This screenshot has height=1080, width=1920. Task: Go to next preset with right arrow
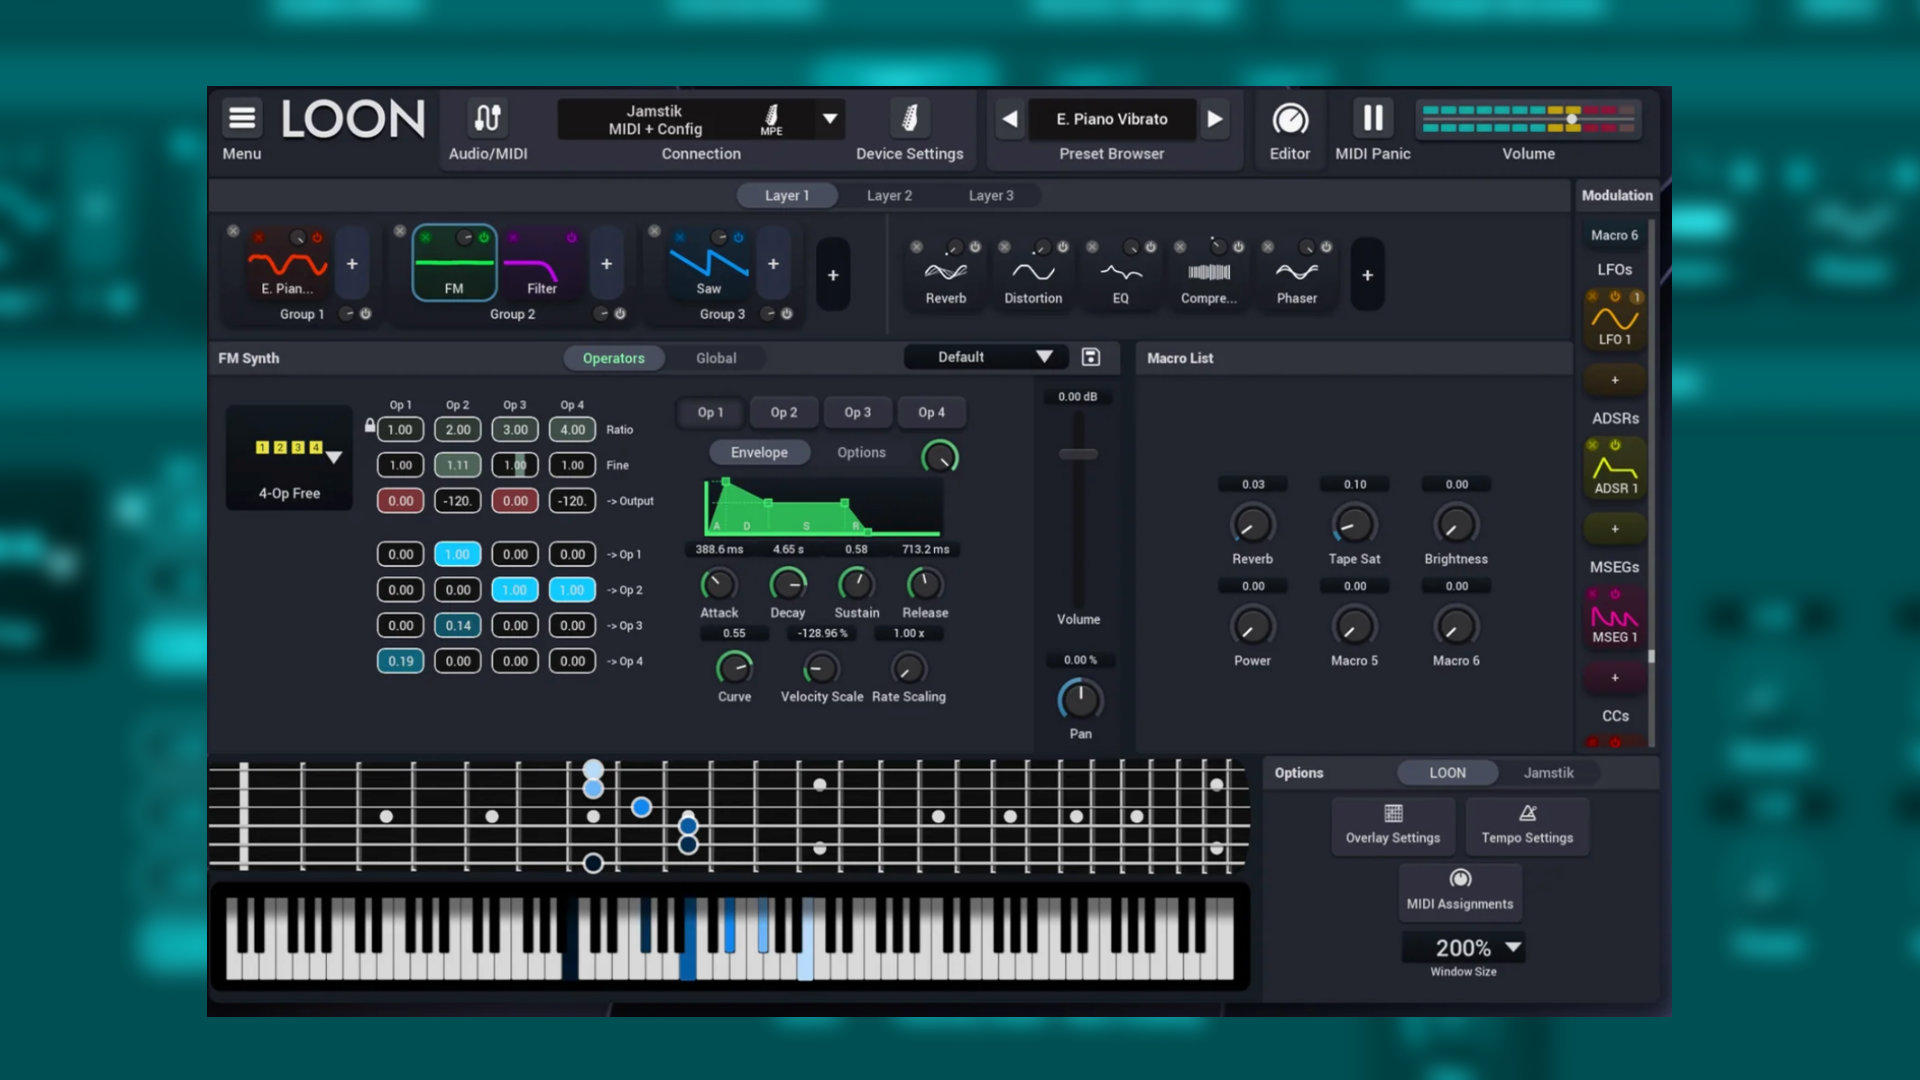[1215, 119]
